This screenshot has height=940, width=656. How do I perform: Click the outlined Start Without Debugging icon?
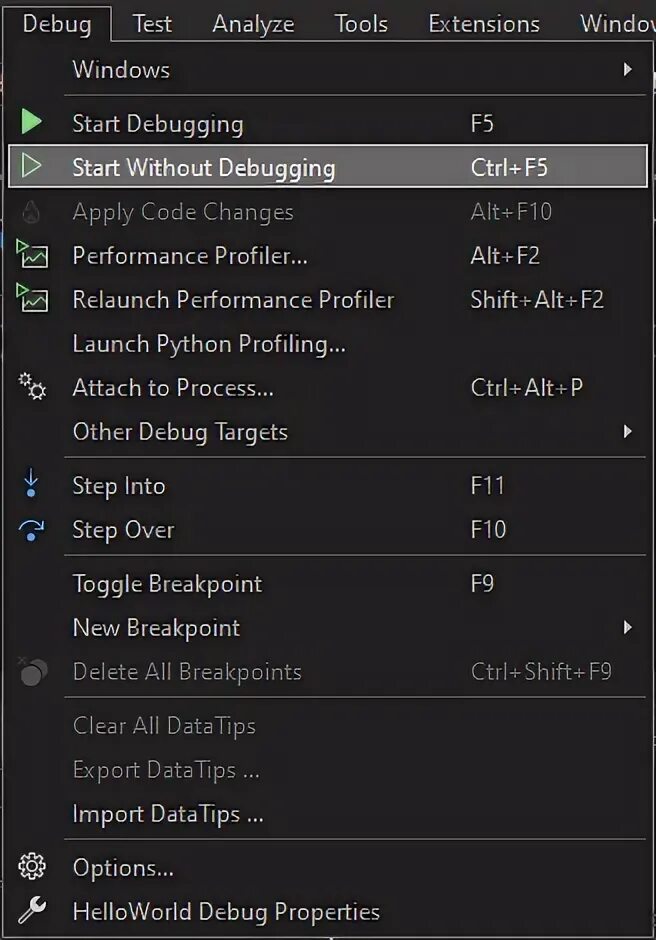[x=32, y=167]
